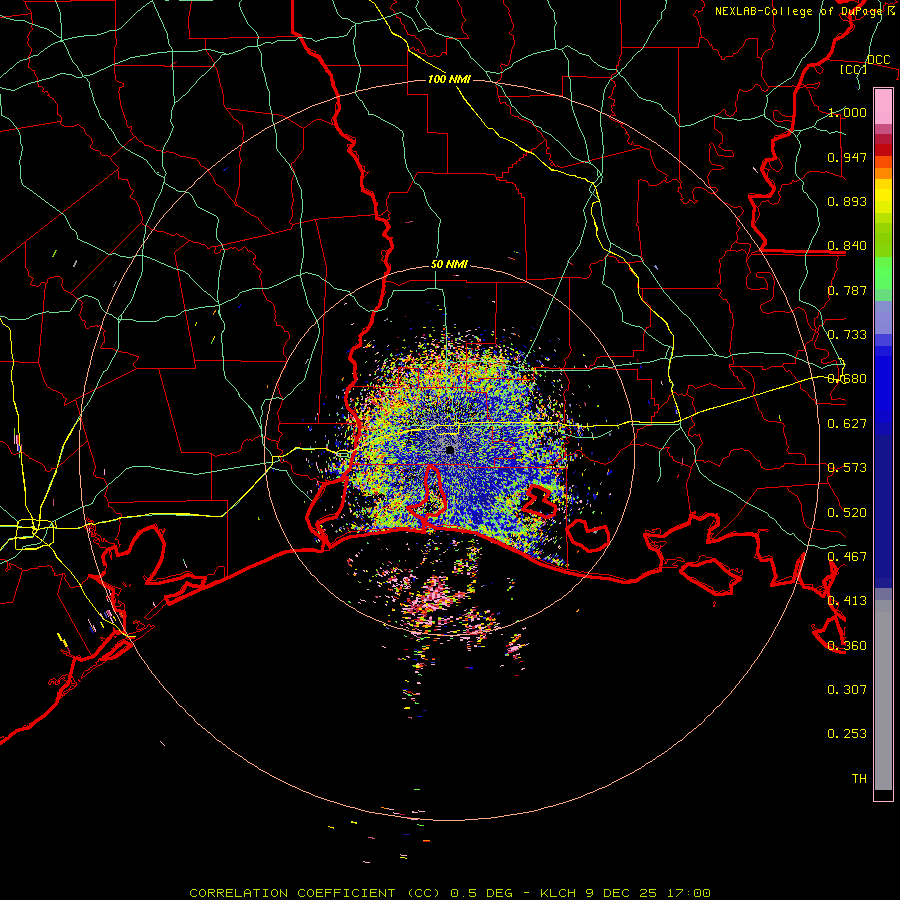The width and height of the screenshot is (900, 900).
Task: Click the 0.733 scale value
Action: pyautogui.click(x=847, y=335)
